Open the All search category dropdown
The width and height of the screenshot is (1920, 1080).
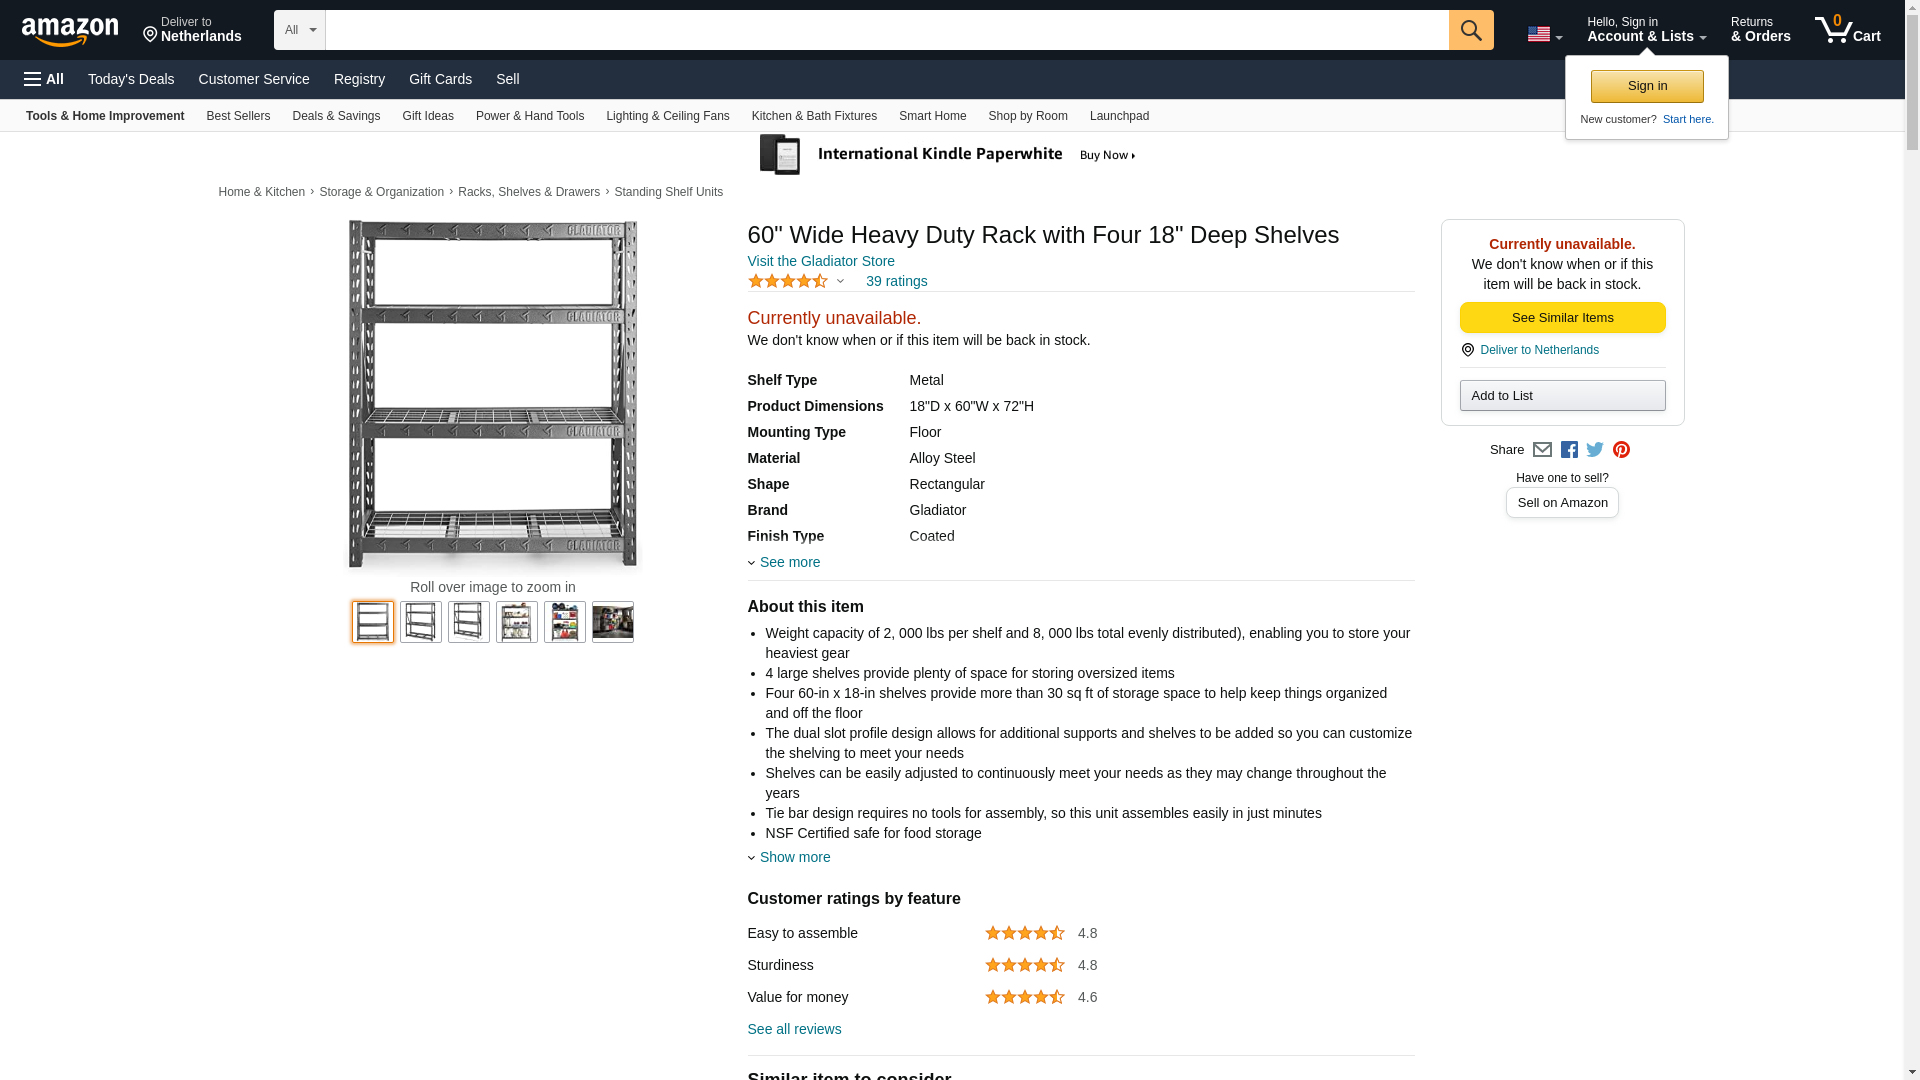(x=299, y=30)
